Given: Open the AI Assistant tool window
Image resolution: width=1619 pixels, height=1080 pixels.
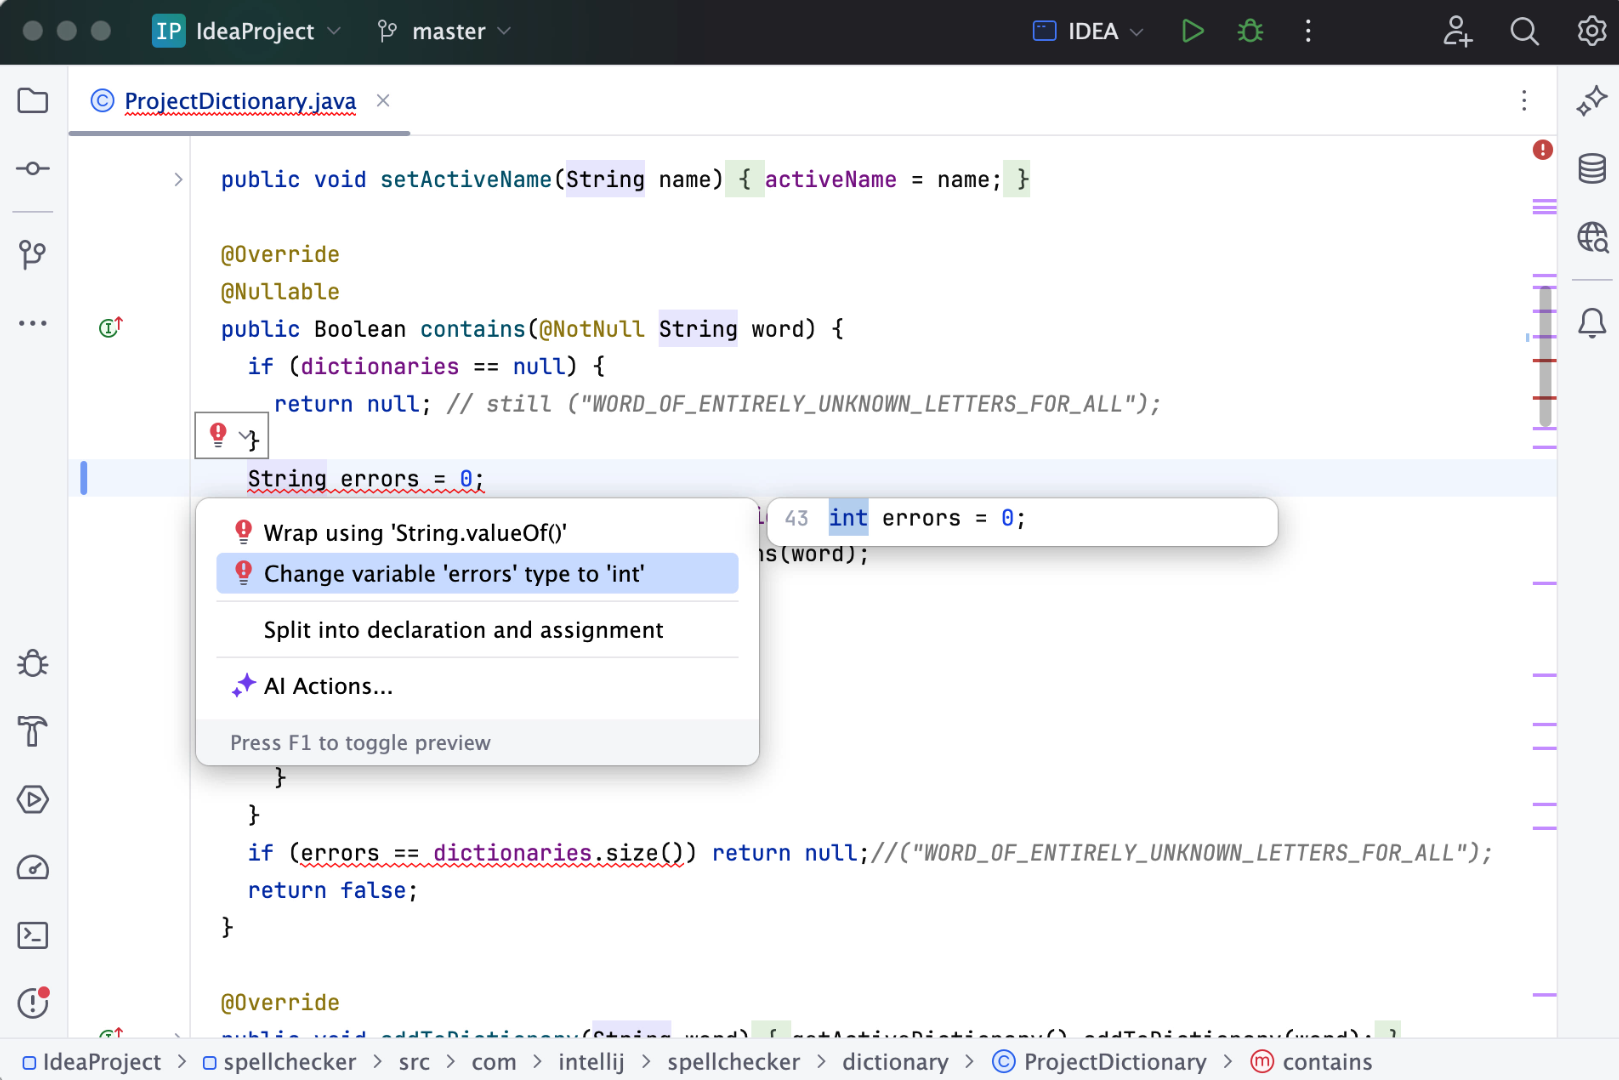Looking at the screenshot, I should (1592, 101).
